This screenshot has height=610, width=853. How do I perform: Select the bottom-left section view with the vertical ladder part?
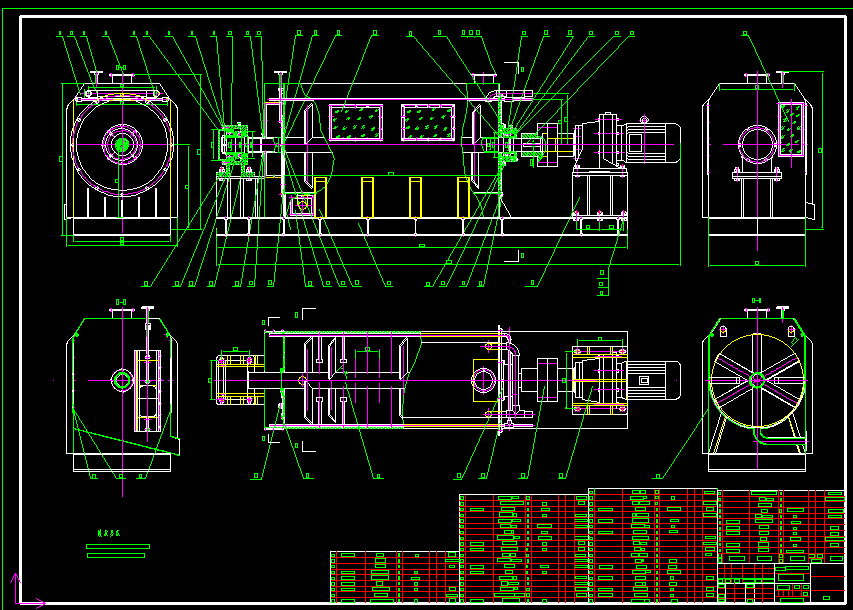pos(122,389)
